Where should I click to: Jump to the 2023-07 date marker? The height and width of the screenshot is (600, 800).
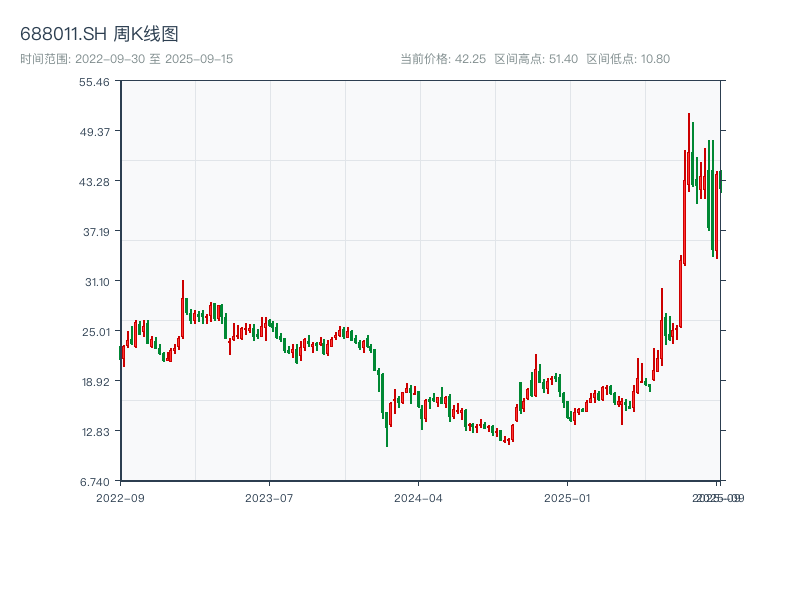pos(269,497)
